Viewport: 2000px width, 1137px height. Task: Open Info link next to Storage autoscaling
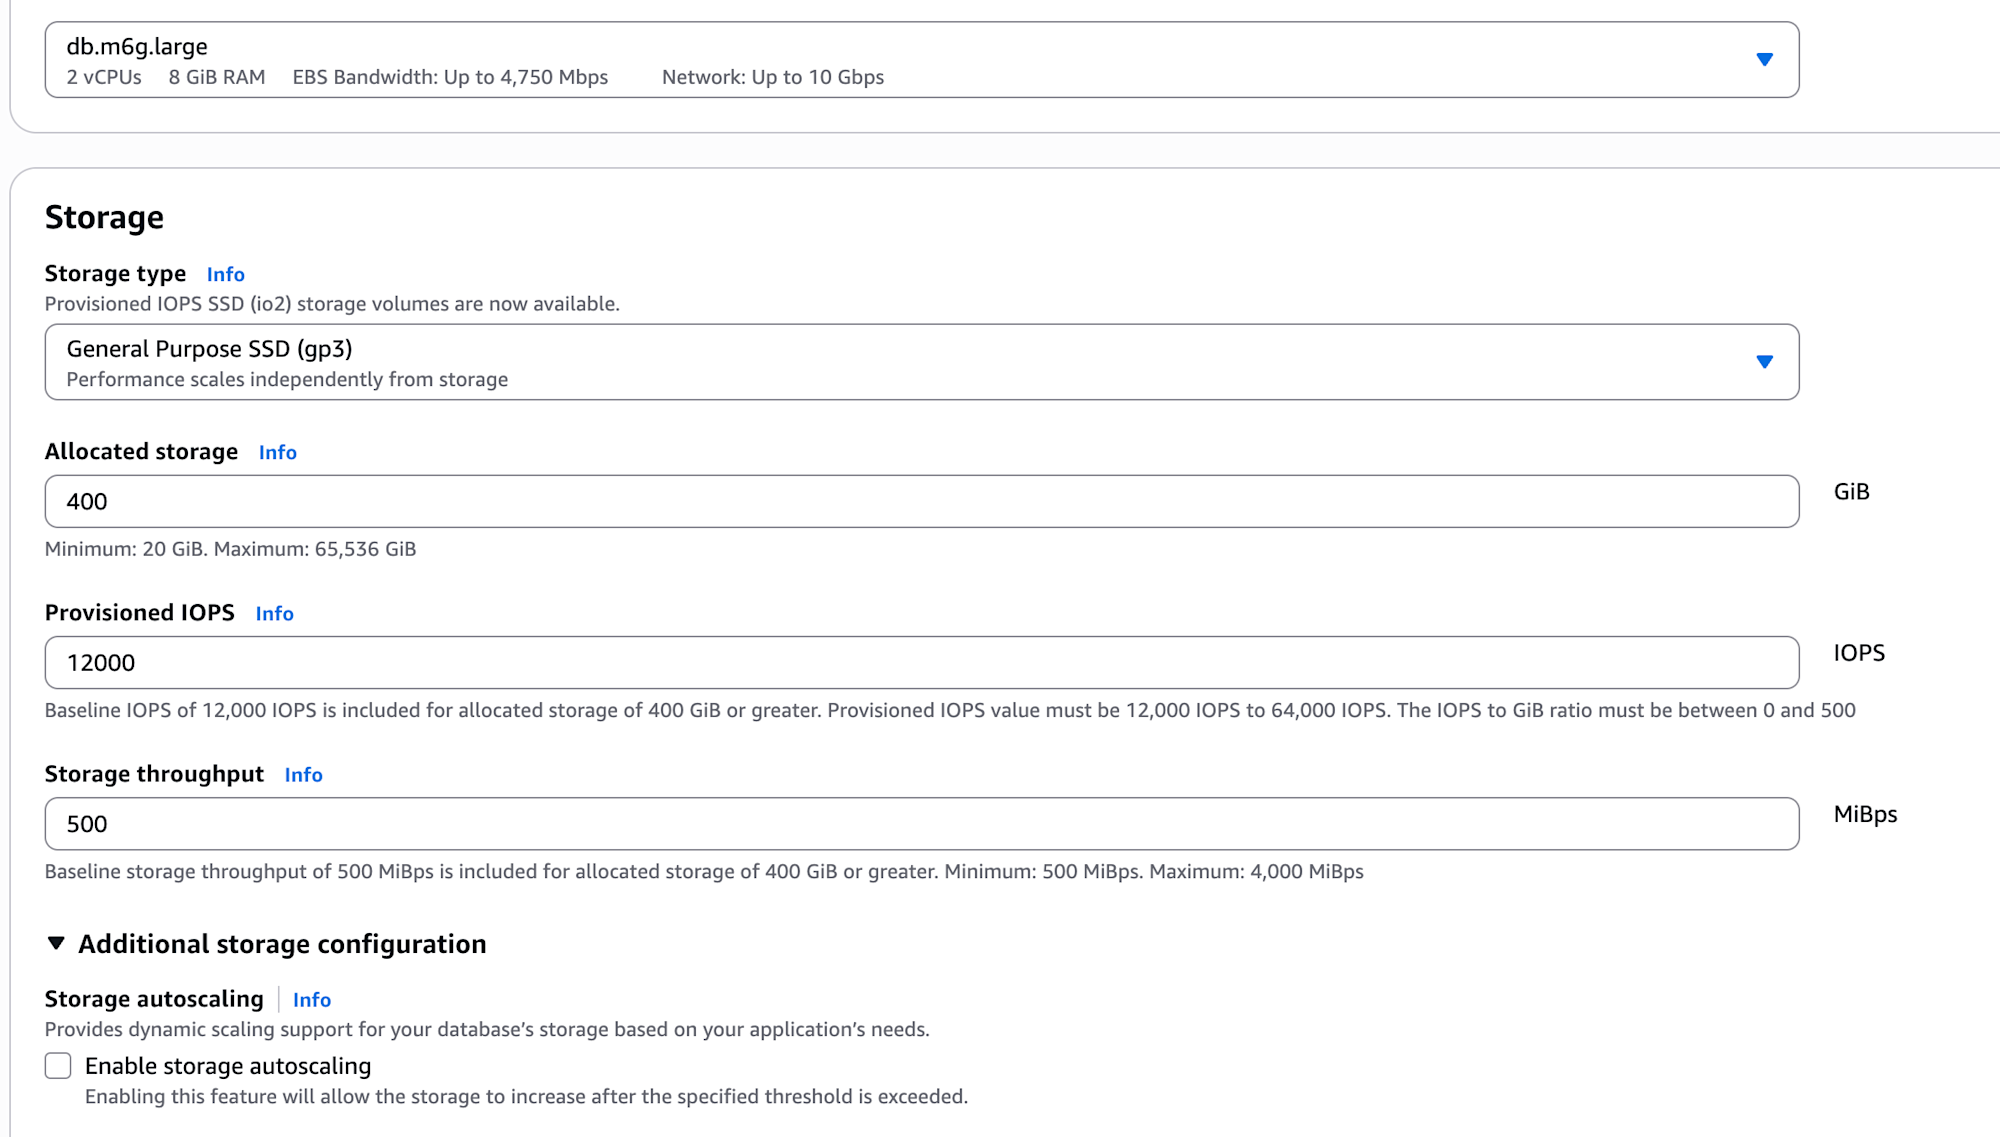[311, 1000]
